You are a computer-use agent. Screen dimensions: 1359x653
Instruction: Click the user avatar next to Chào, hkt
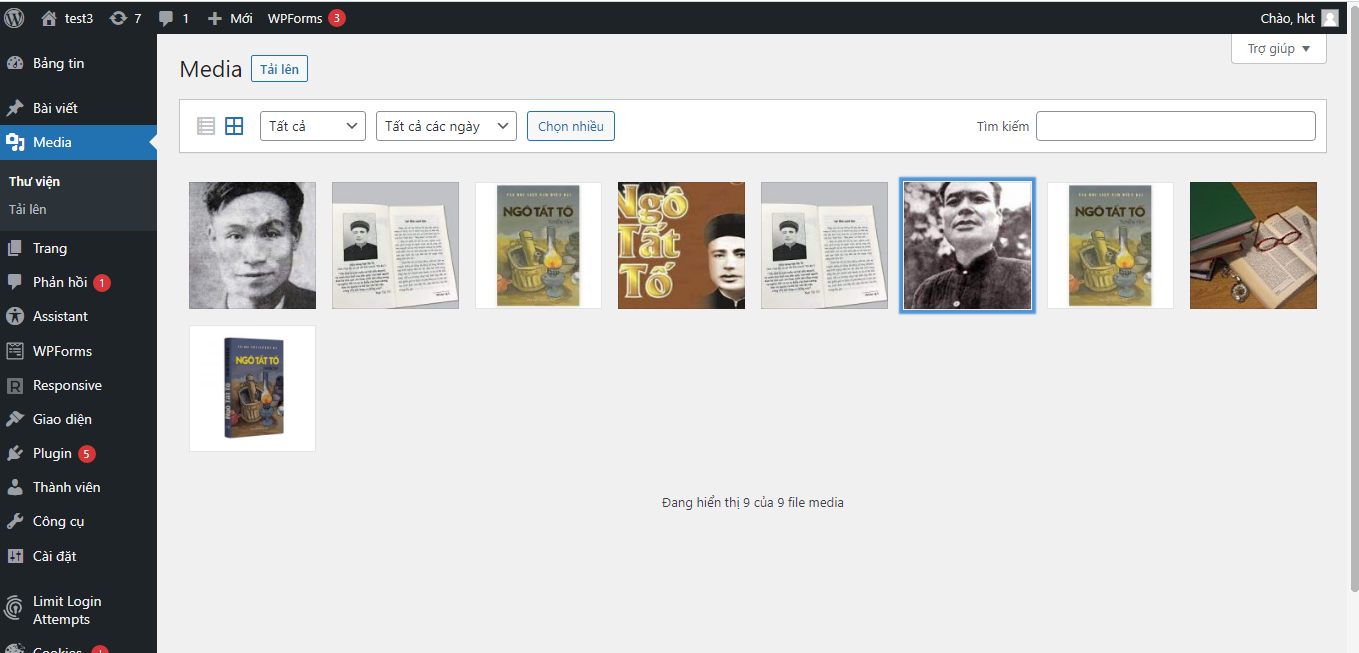1329,18
